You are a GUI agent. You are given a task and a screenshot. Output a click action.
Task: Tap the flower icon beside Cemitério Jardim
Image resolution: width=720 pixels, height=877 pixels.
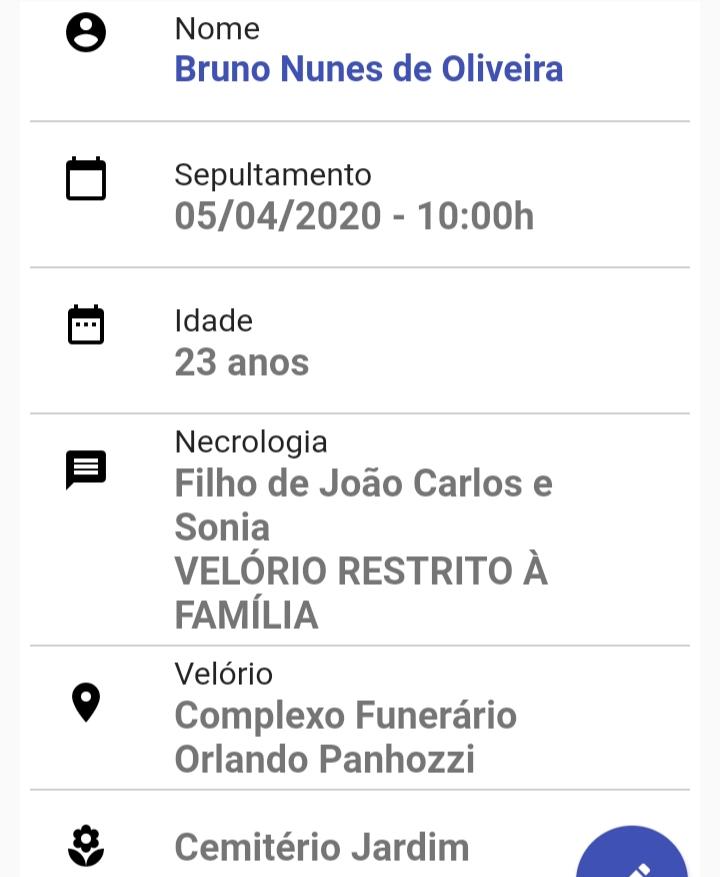86,846
